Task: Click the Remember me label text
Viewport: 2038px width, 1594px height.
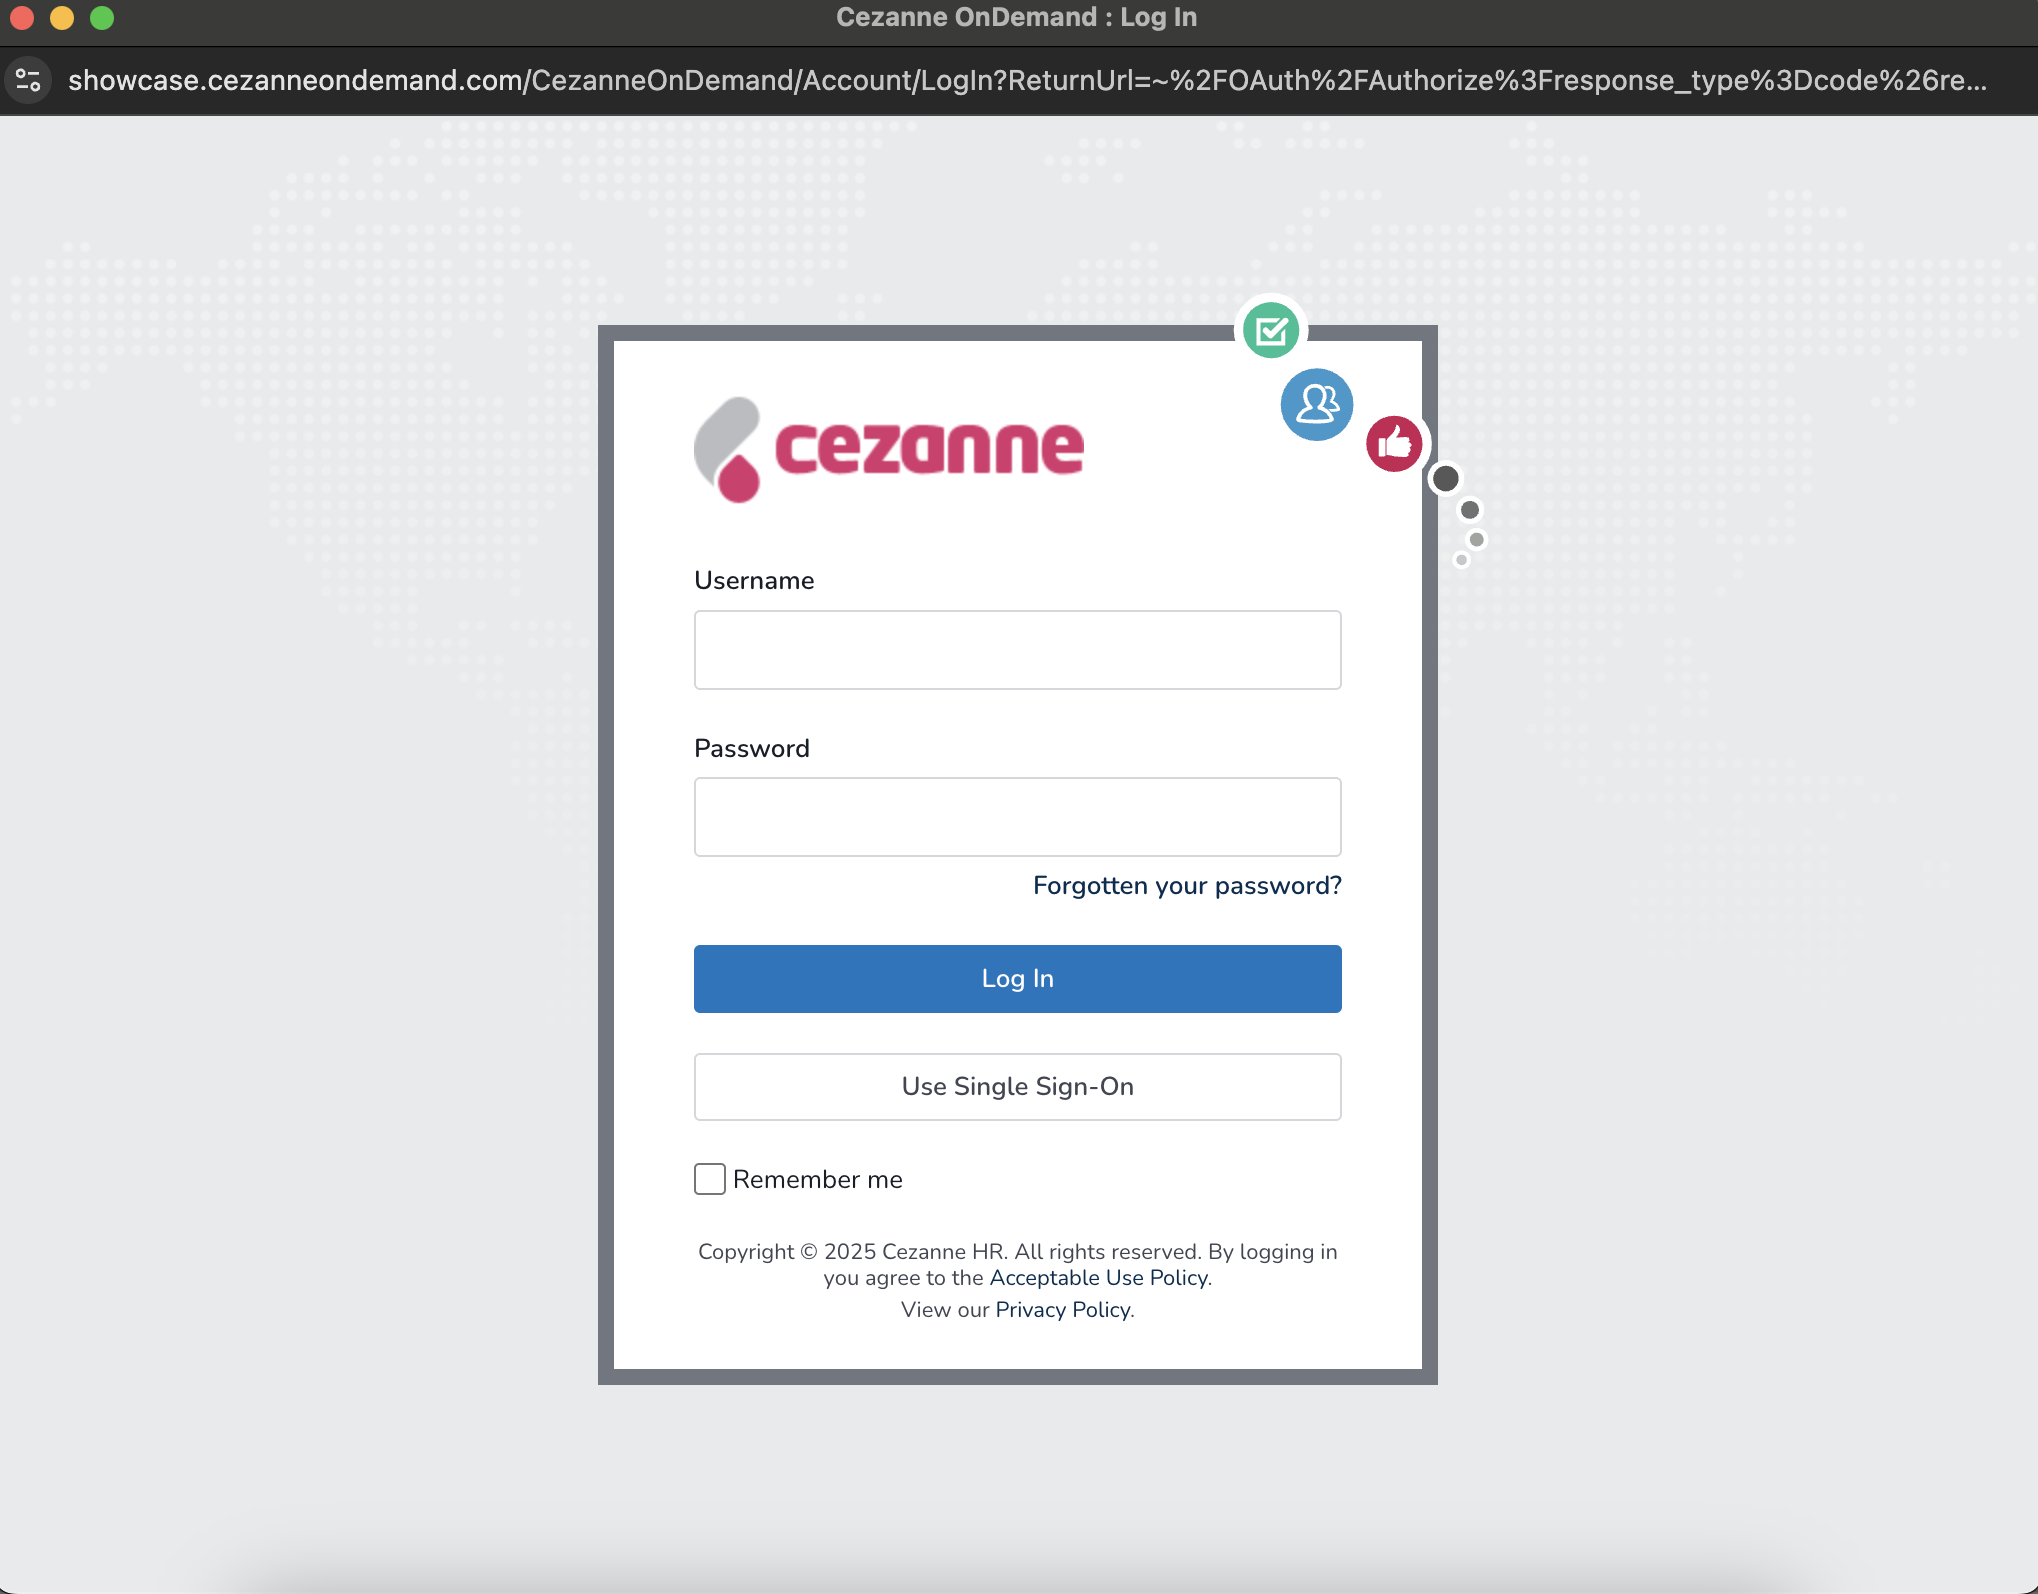Action: [817, 1180]
